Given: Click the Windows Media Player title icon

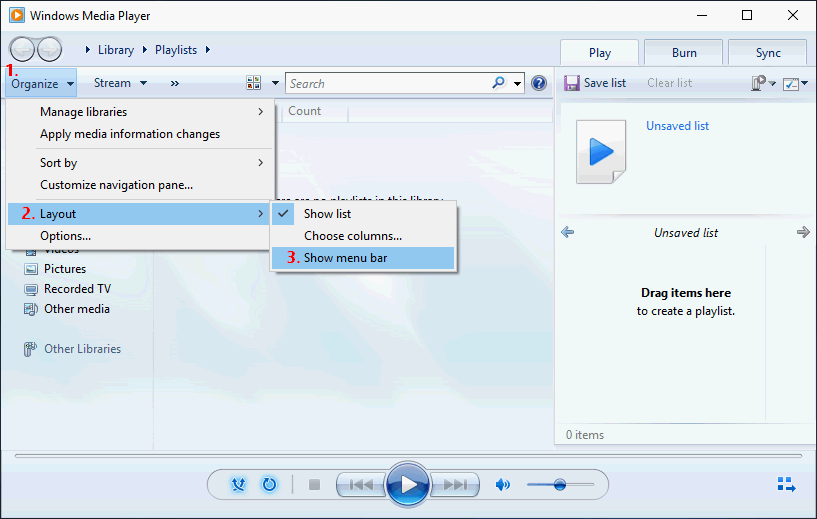Looking at the screenshot, I should click(17, 15).
